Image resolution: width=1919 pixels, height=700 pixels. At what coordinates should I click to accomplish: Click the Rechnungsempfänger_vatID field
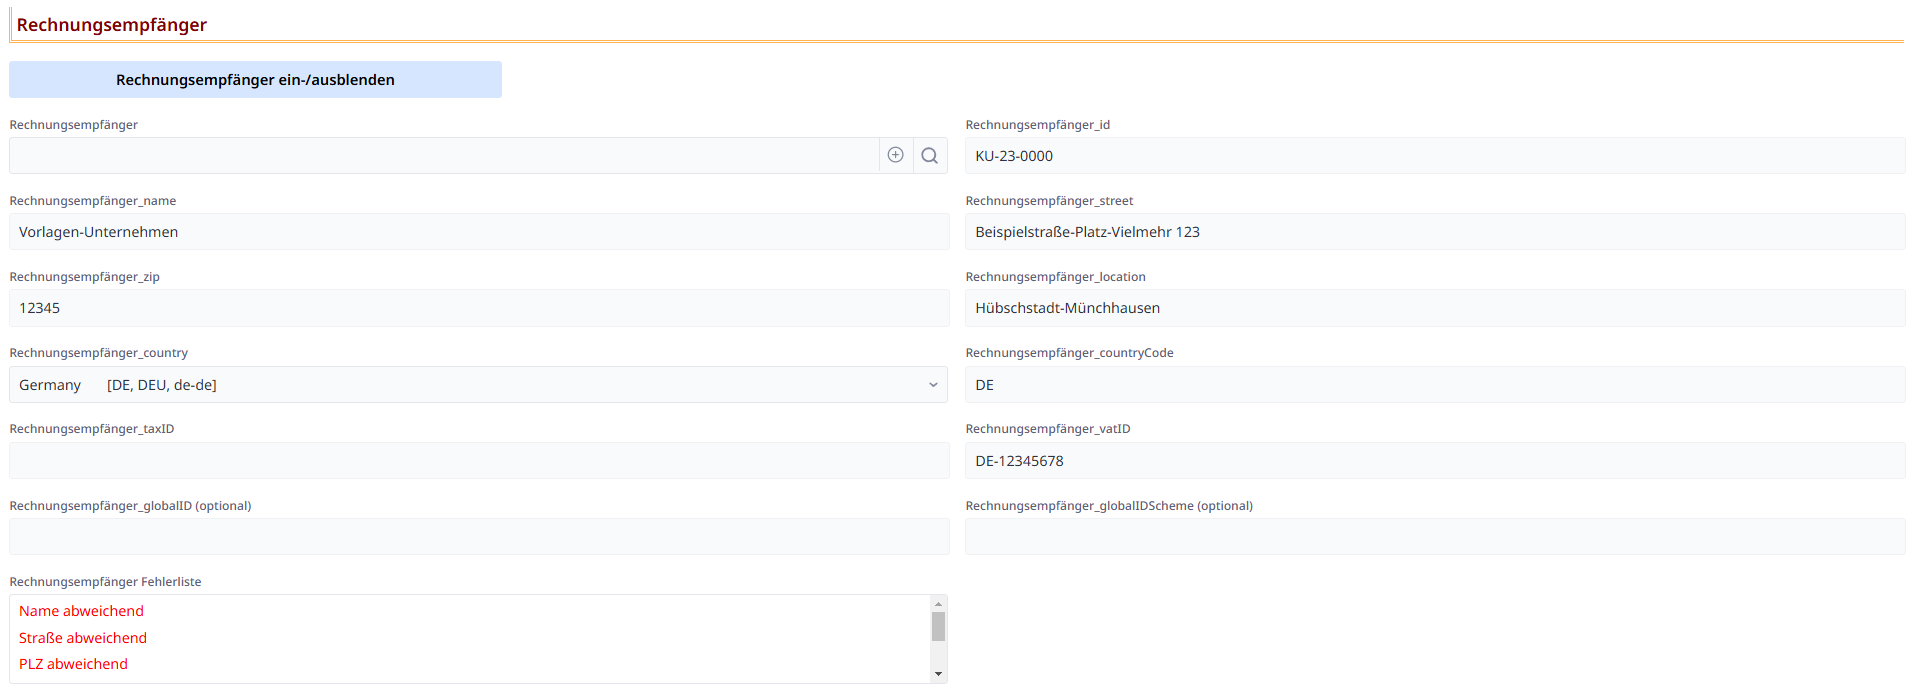tap(1434, 461)
